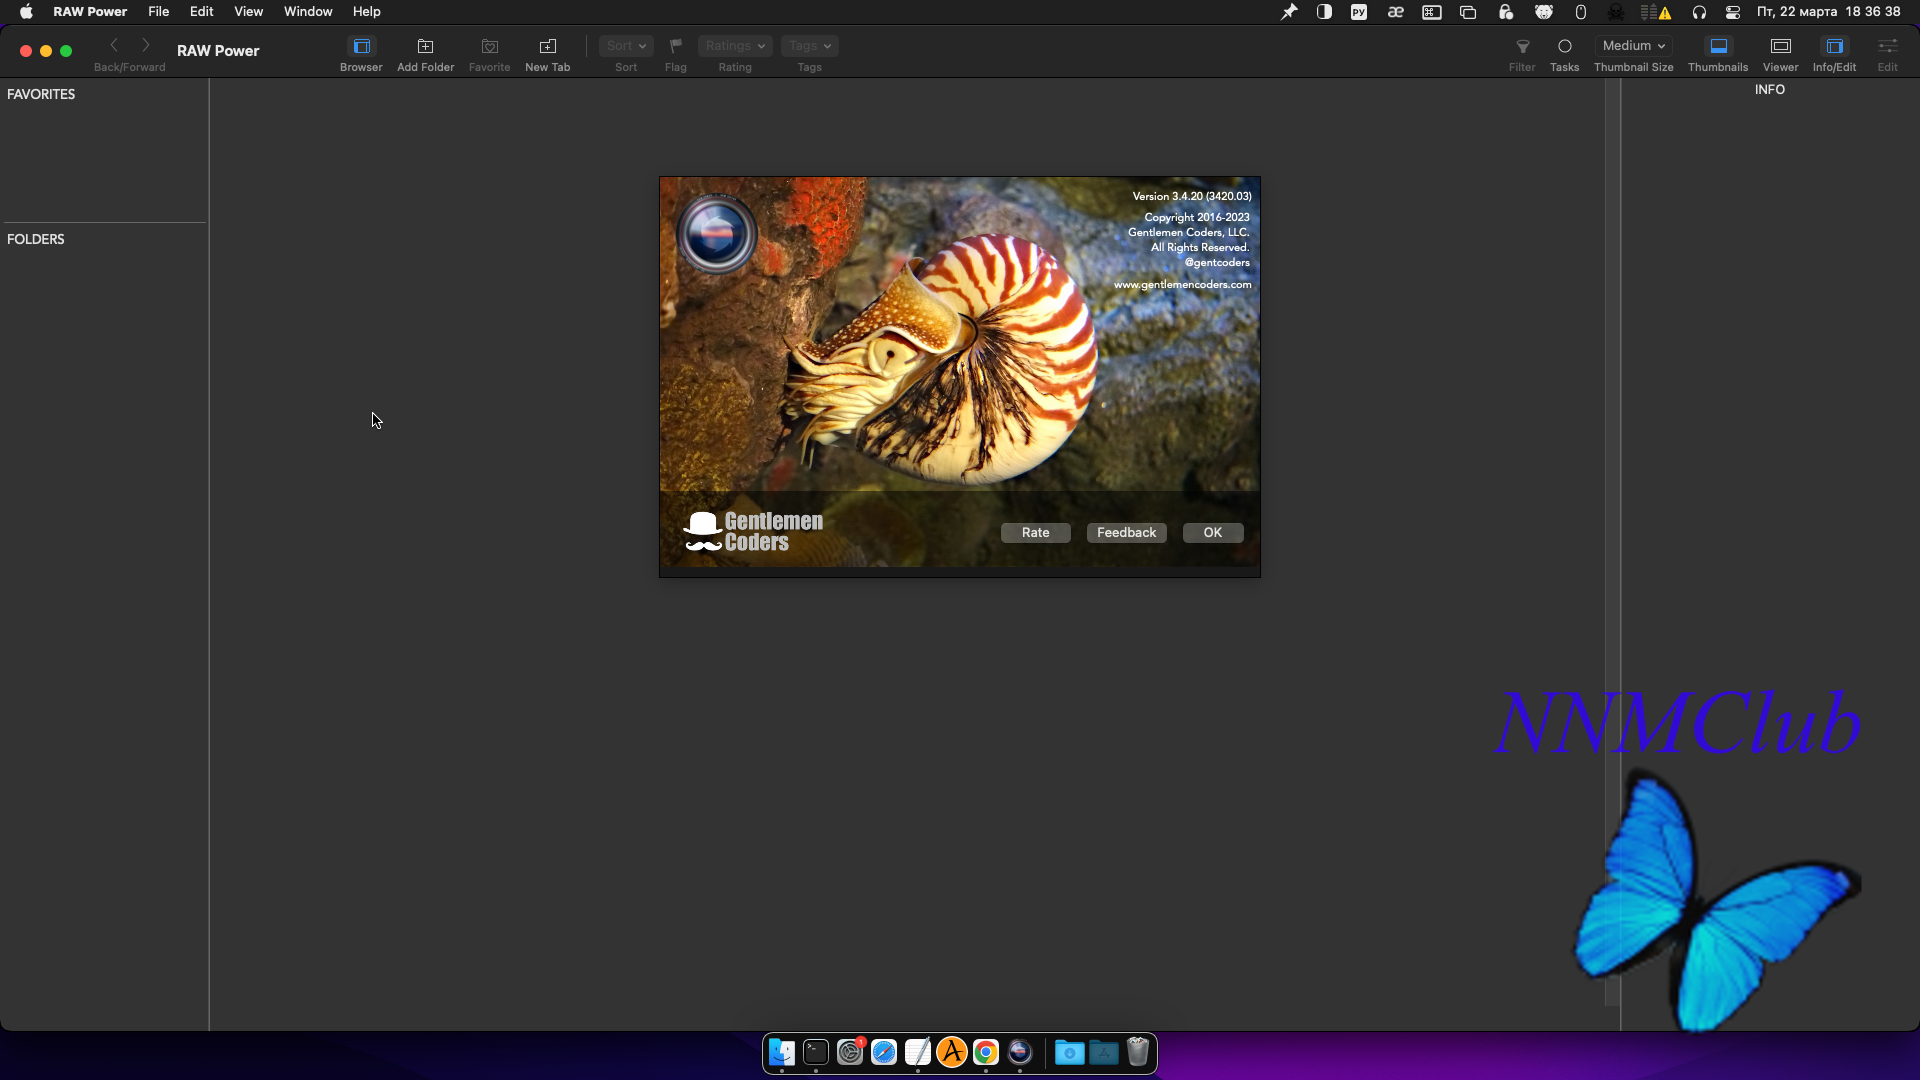Open the Filter funnel icon
The image size is (1920, 1080).
click(x=1522, y=46)
